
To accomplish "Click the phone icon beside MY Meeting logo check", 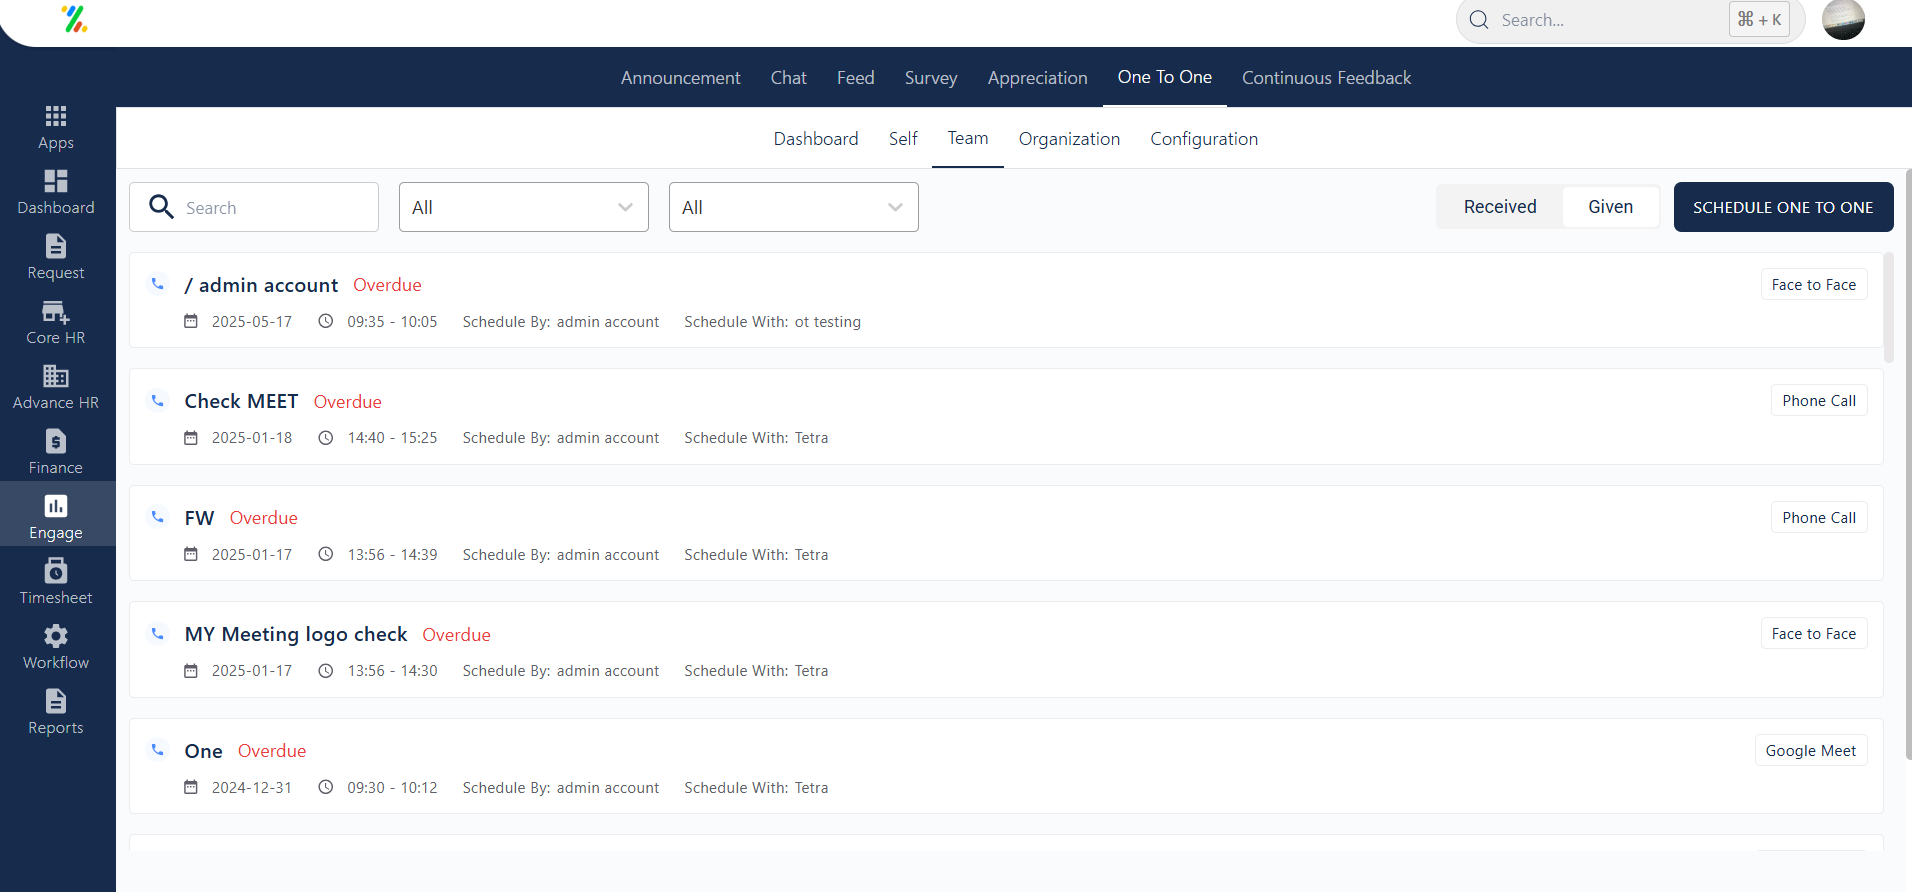I will coord(158,634).
